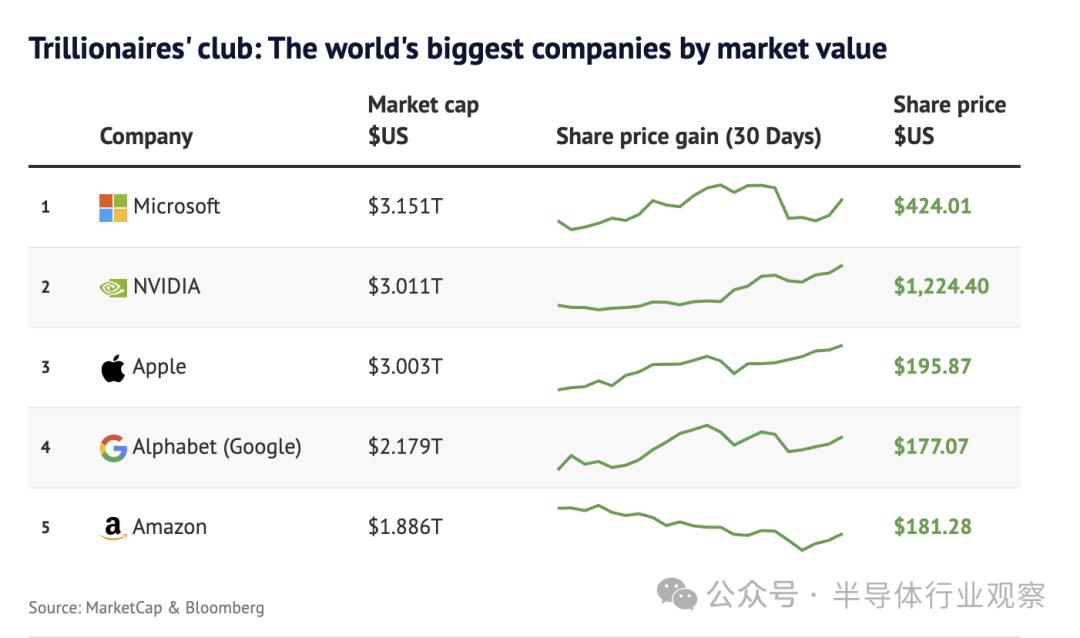Click the Amazon logo icon
1080x638 pixels.
point(113,528)
